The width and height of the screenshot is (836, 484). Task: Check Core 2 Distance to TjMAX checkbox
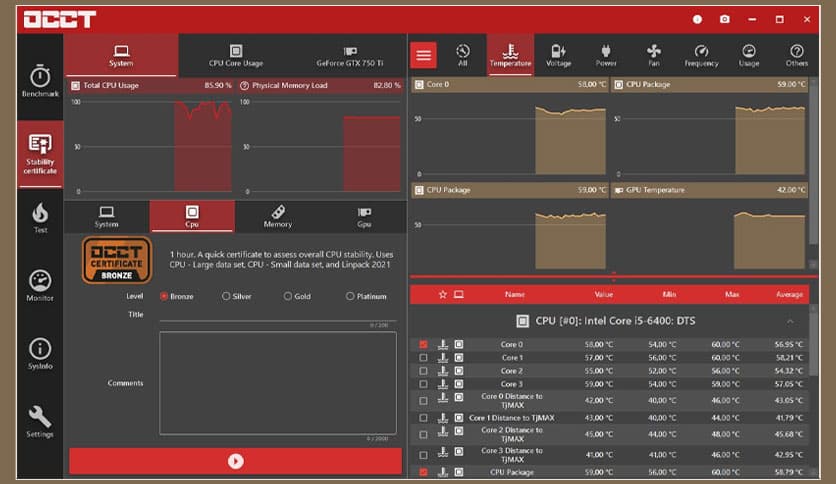pos(423,434)
